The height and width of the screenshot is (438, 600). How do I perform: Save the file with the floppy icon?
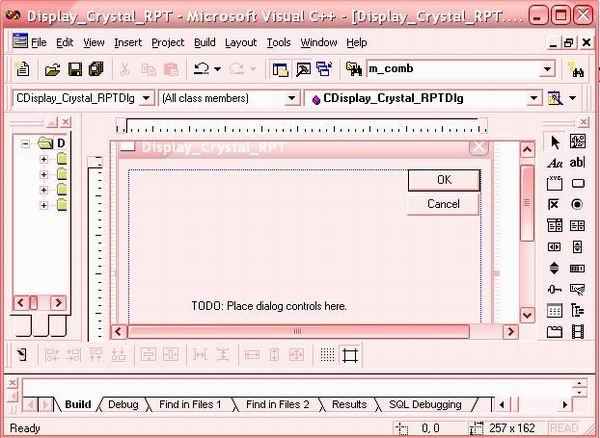[75, 69]
